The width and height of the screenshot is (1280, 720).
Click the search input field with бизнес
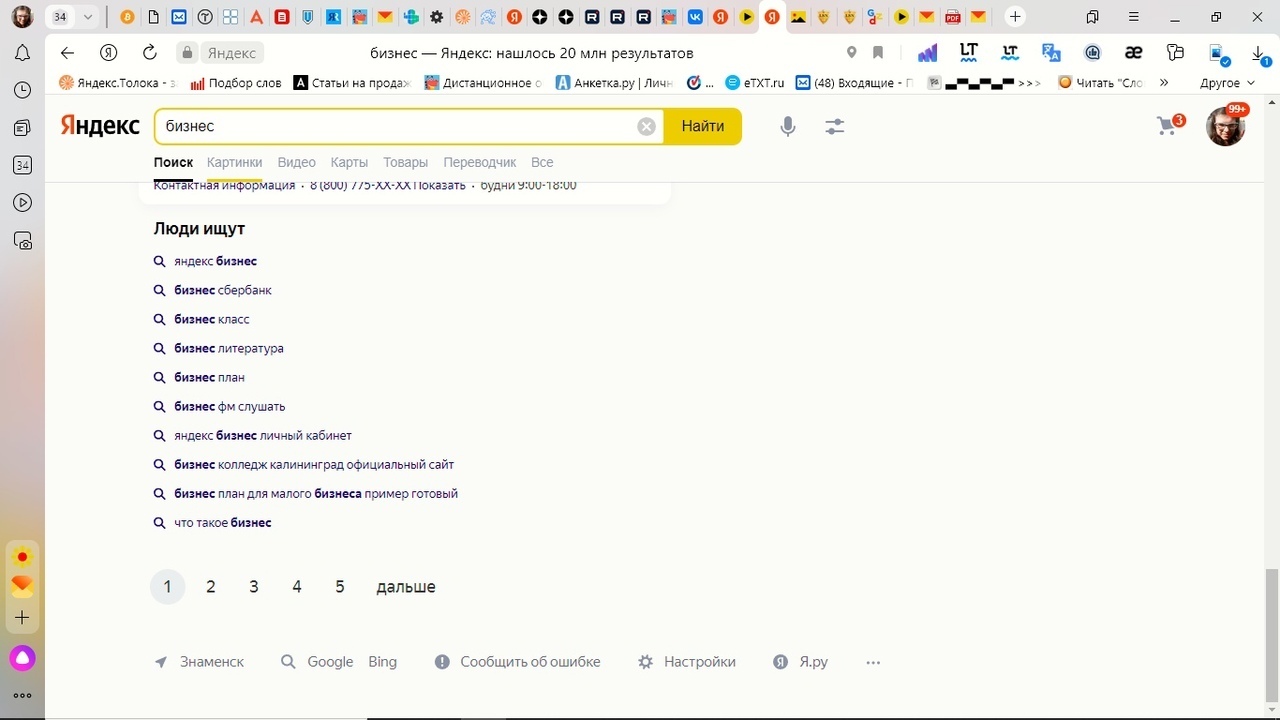coord(400,126)
